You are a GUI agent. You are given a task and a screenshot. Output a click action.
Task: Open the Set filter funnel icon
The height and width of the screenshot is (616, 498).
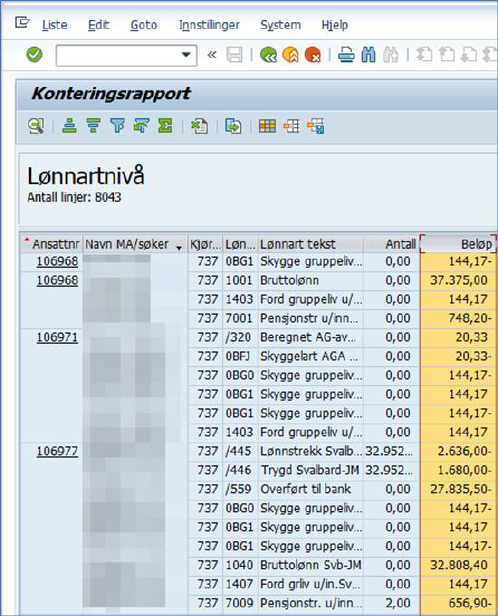click(117, 126)
